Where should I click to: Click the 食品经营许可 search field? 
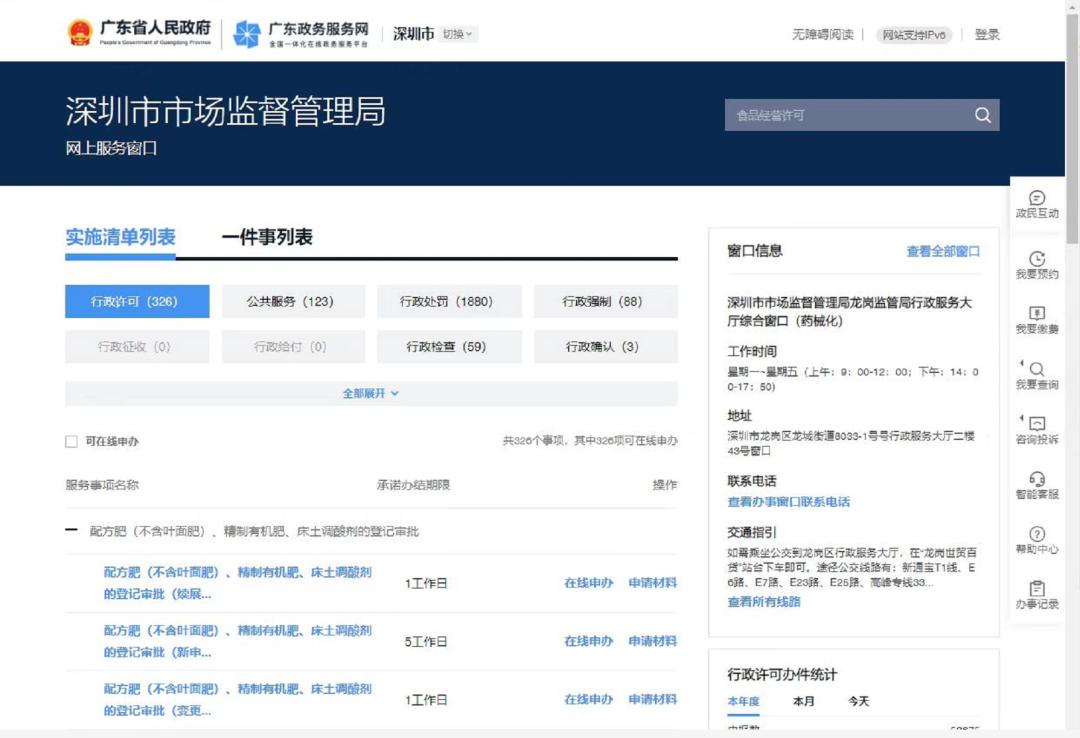point(845,115)
